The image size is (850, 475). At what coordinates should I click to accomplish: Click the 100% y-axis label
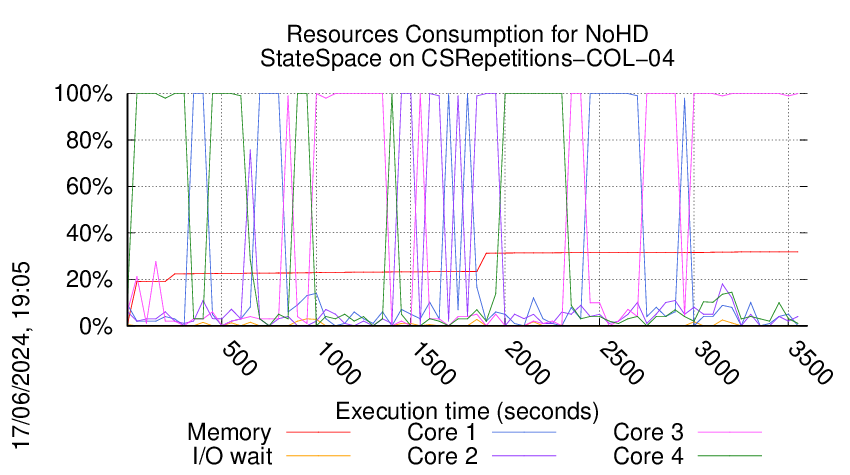[83, 94]
